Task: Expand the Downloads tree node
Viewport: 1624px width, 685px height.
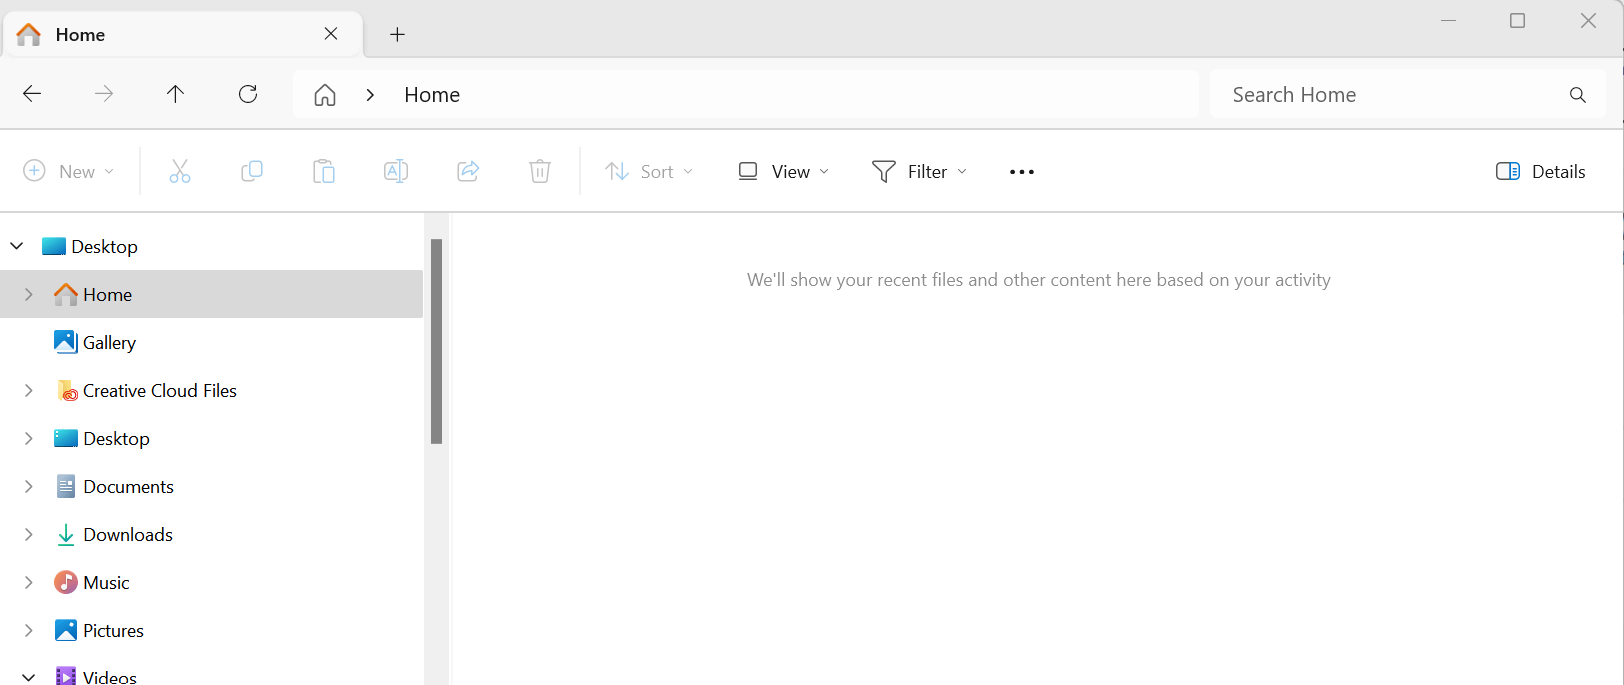Action: click(29, 534)
